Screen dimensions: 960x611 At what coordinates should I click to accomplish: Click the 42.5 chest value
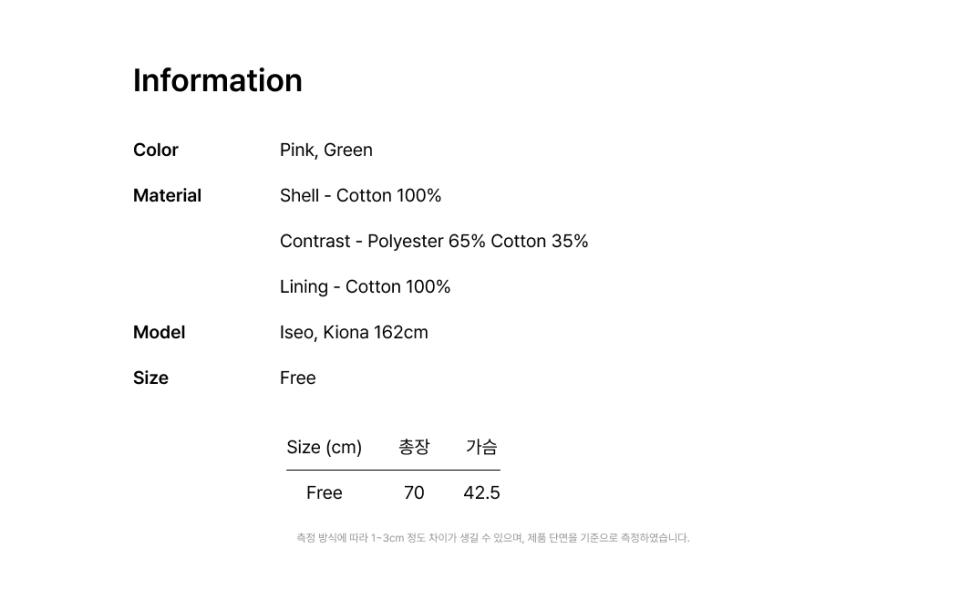[481, 493]
